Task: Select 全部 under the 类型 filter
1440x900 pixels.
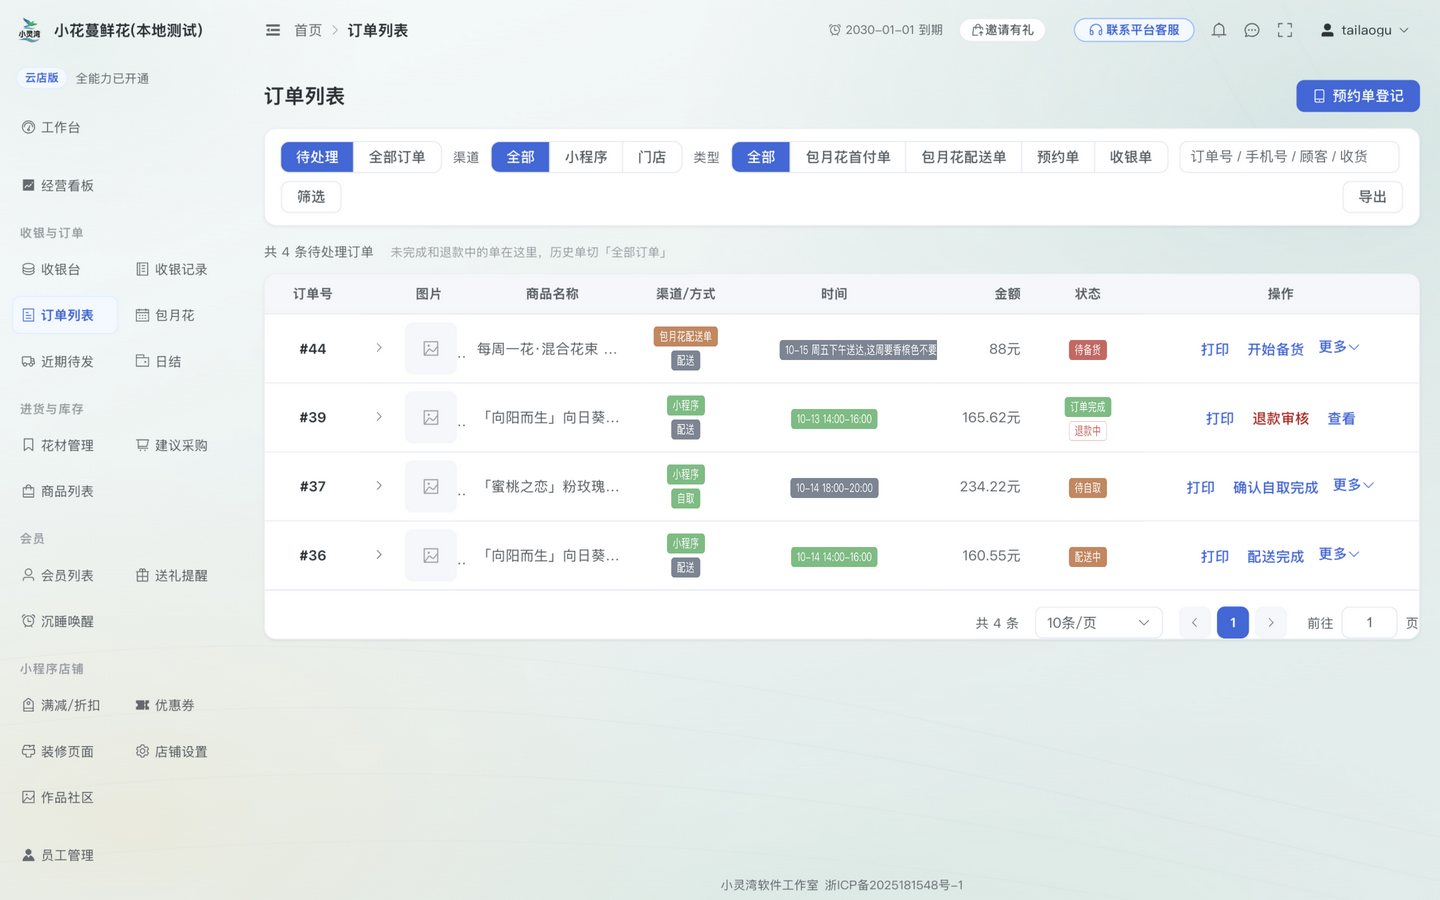Action: coord(761,157)
